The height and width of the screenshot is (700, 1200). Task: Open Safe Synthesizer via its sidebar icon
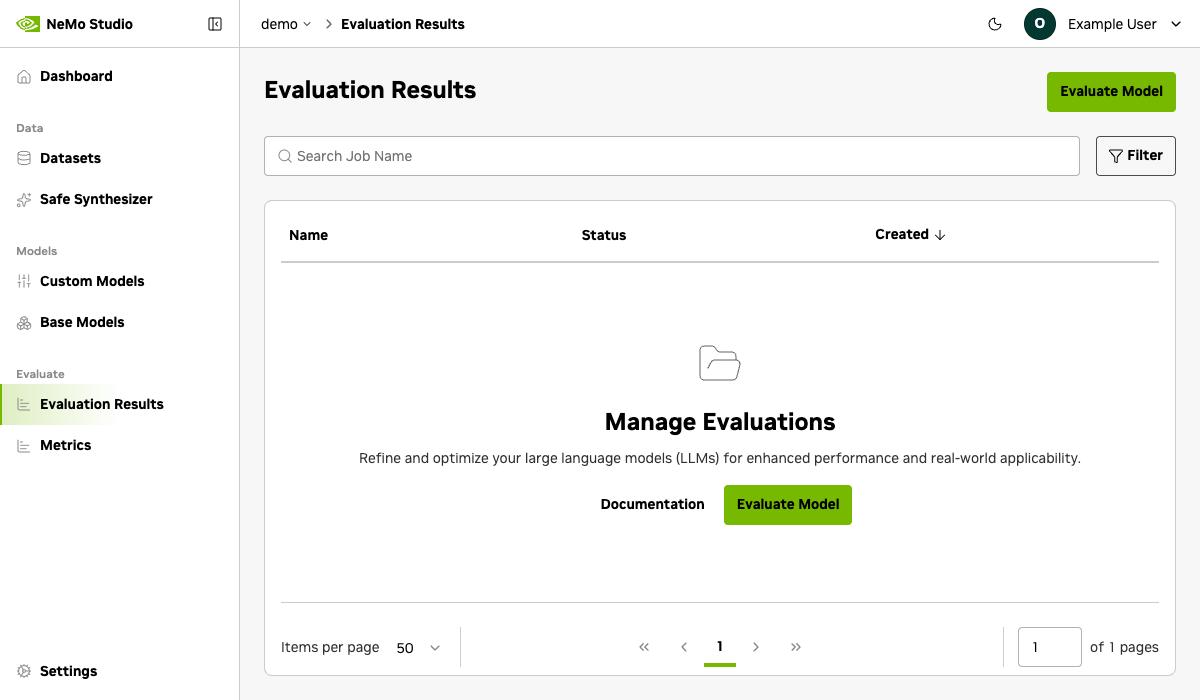[23, 199]
